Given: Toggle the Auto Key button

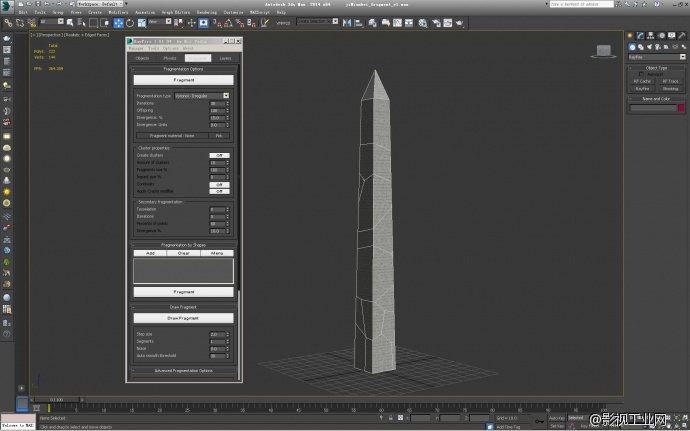Looking at the screenshot, I should point(557,418).
